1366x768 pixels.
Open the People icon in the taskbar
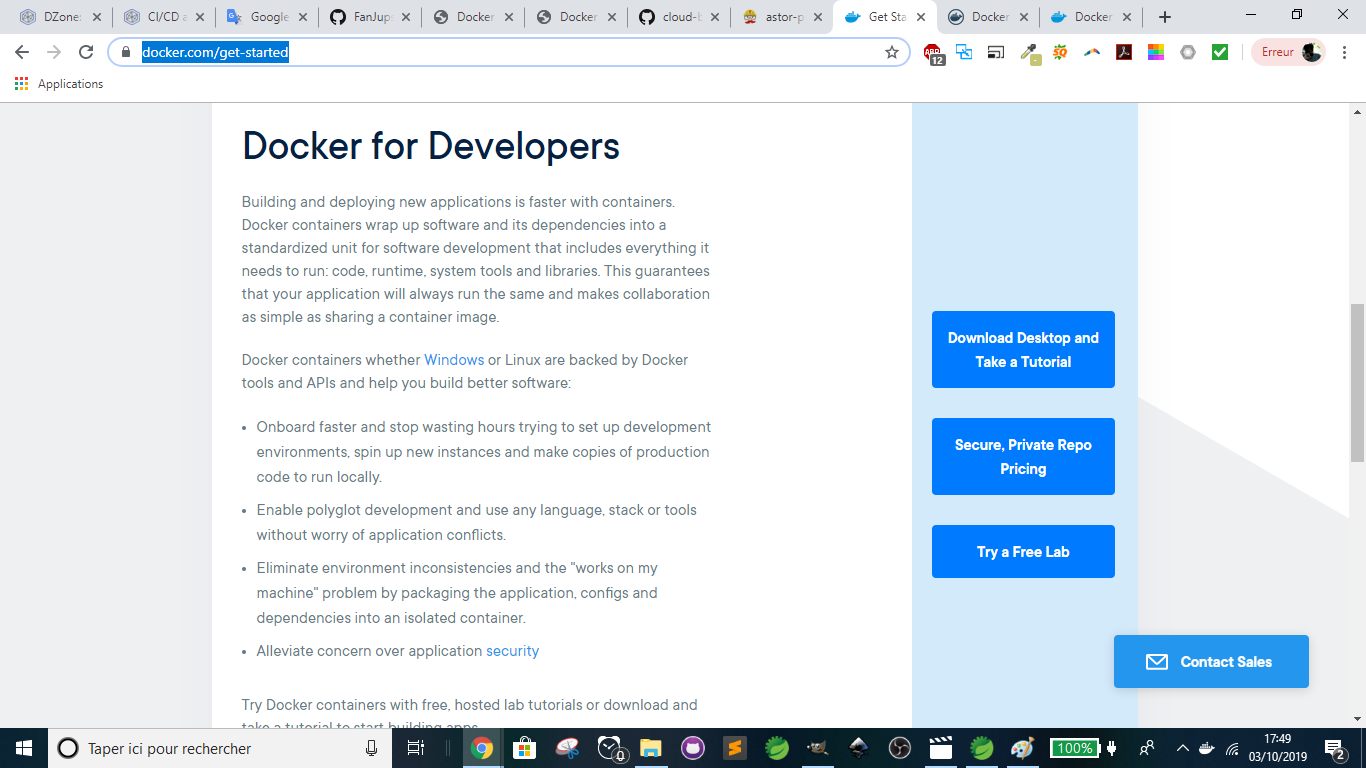coord(1146,748)
